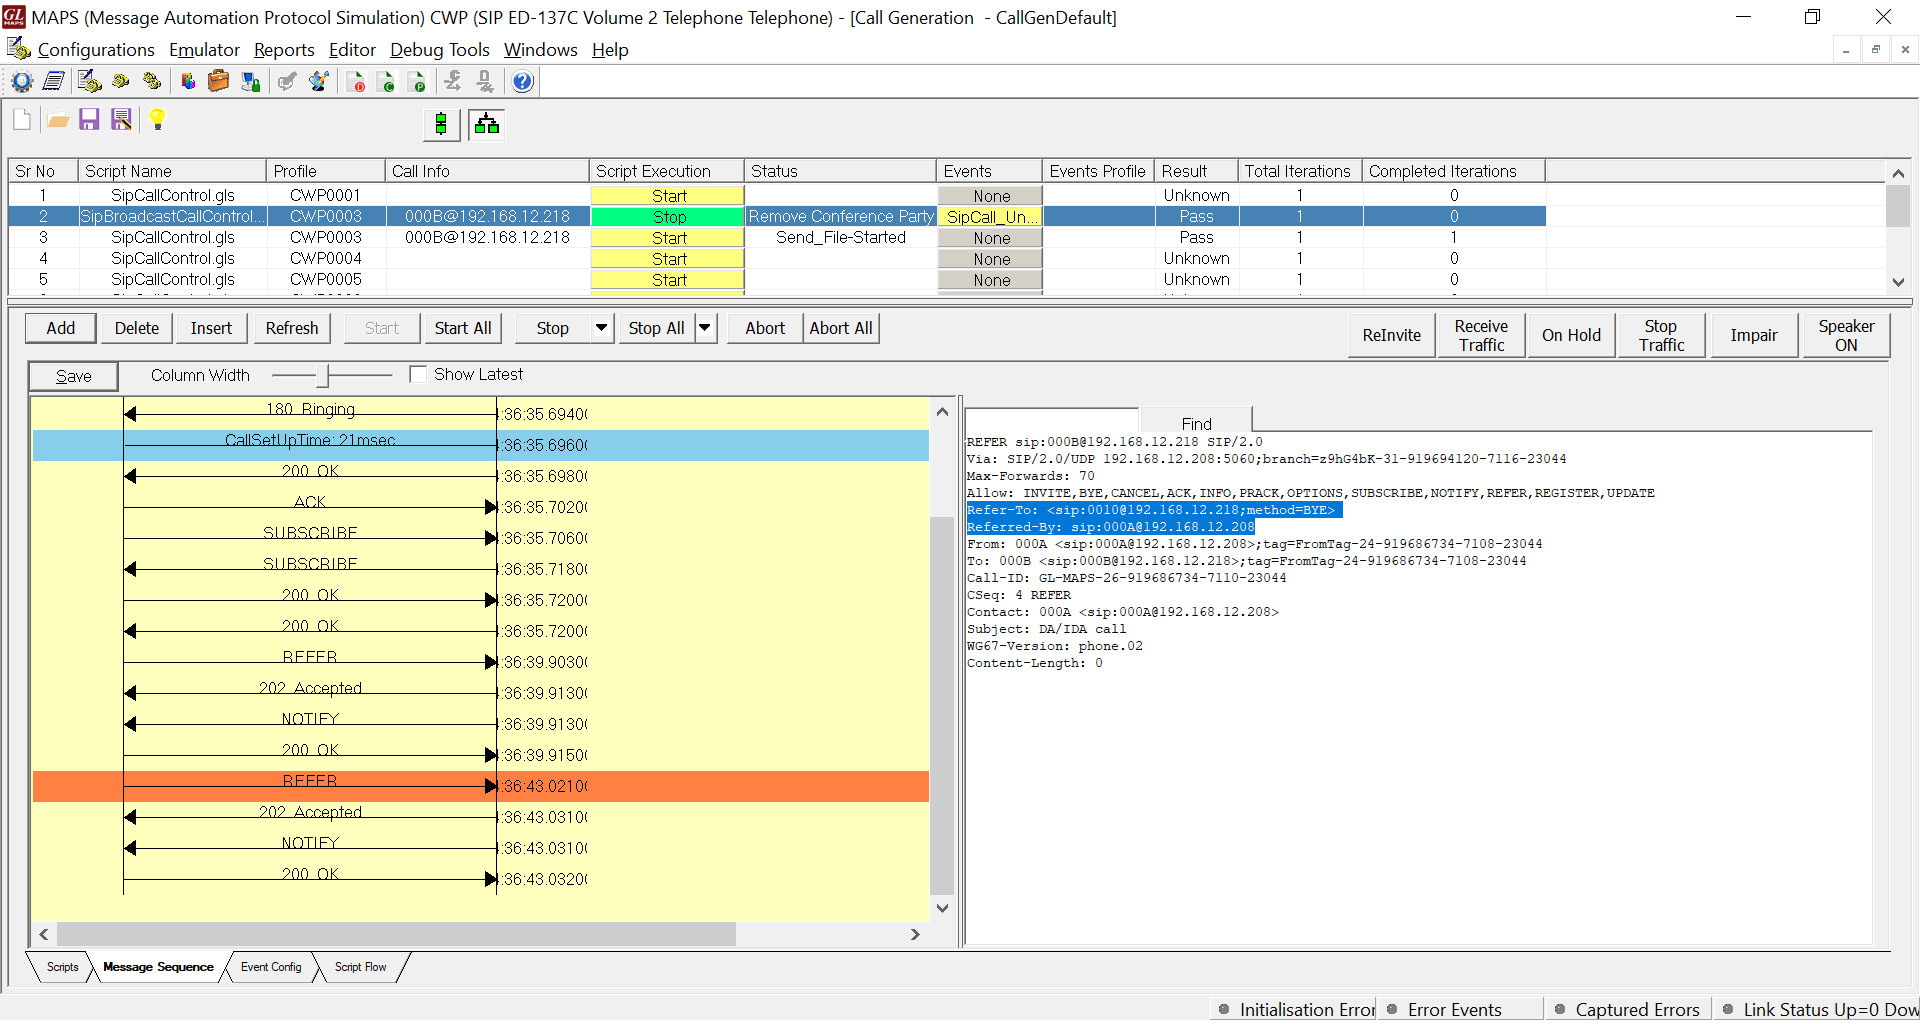Click the floppy disk with pencil save-as icon
1920x1024 pixels.
(122, 120)
